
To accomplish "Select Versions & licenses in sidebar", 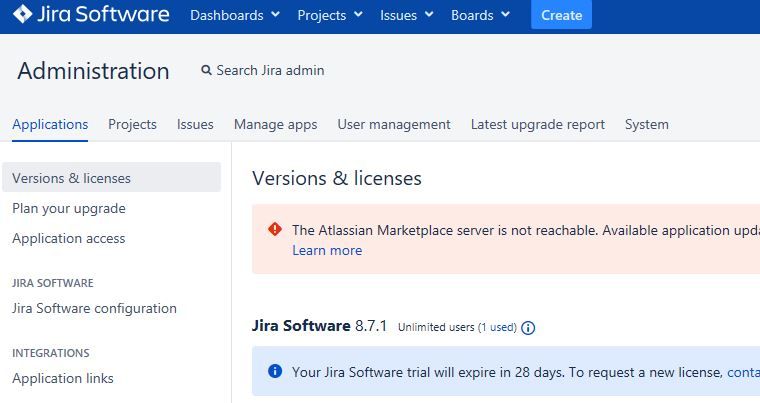I will tap(111, 177).
